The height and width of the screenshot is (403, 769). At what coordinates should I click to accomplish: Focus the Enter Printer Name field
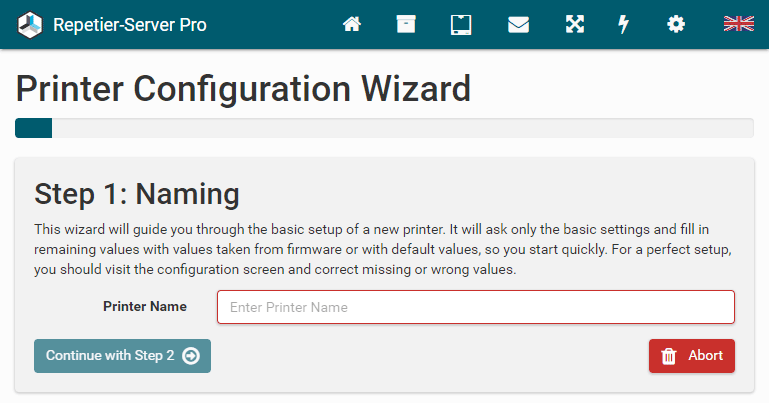476,307
